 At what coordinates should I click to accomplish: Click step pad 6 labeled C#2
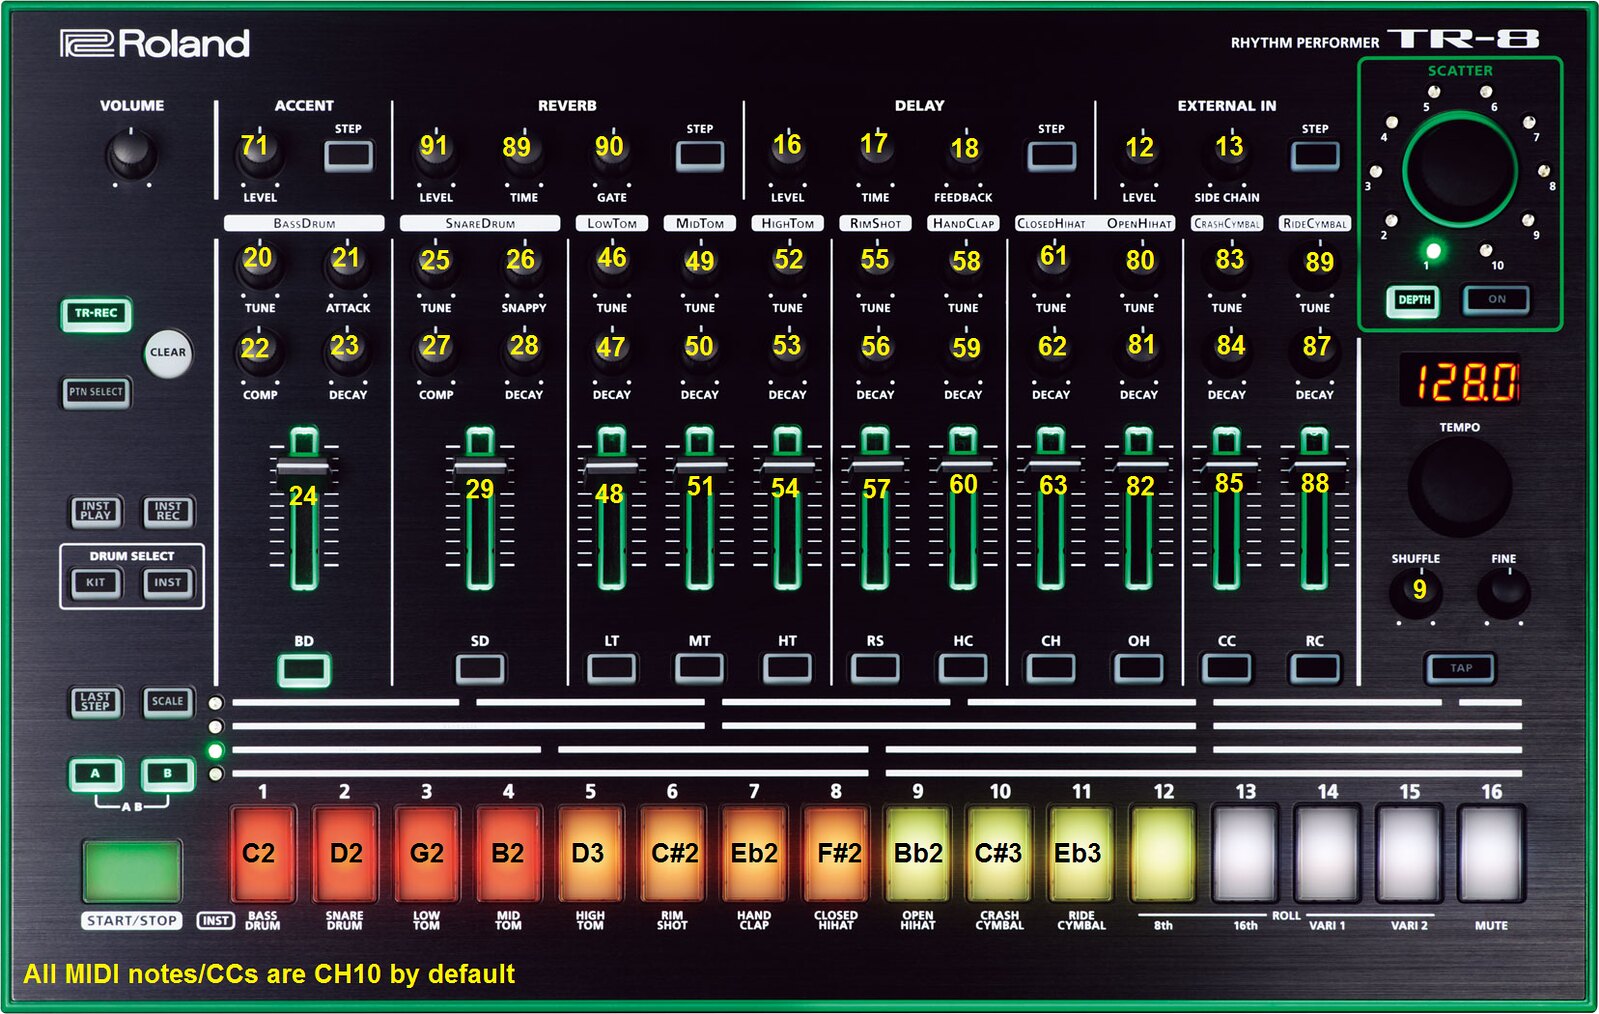click(x=672, y=854)
